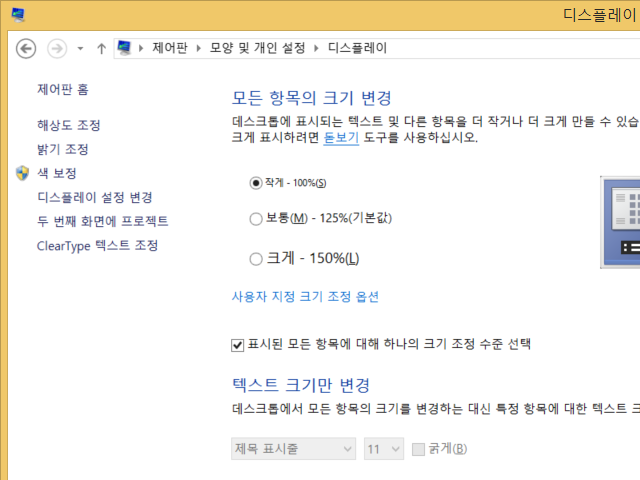Open 디스플레이 설정 변경 link
This screenshot has height=480, width=640.
(x=95, y=197)
